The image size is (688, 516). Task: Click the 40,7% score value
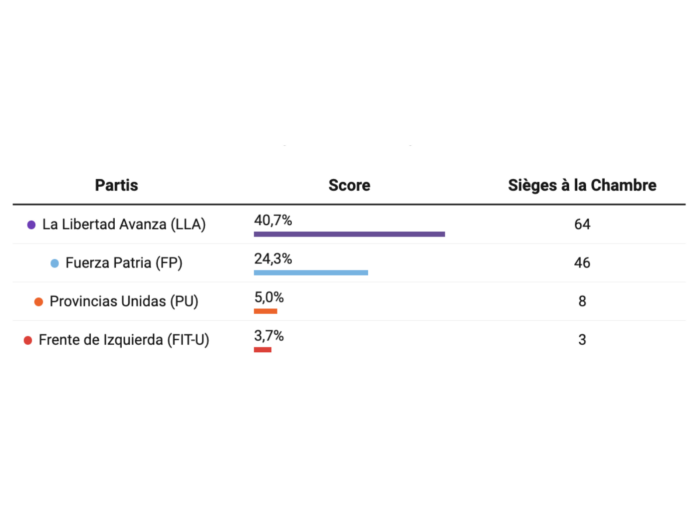click(273, 219)
